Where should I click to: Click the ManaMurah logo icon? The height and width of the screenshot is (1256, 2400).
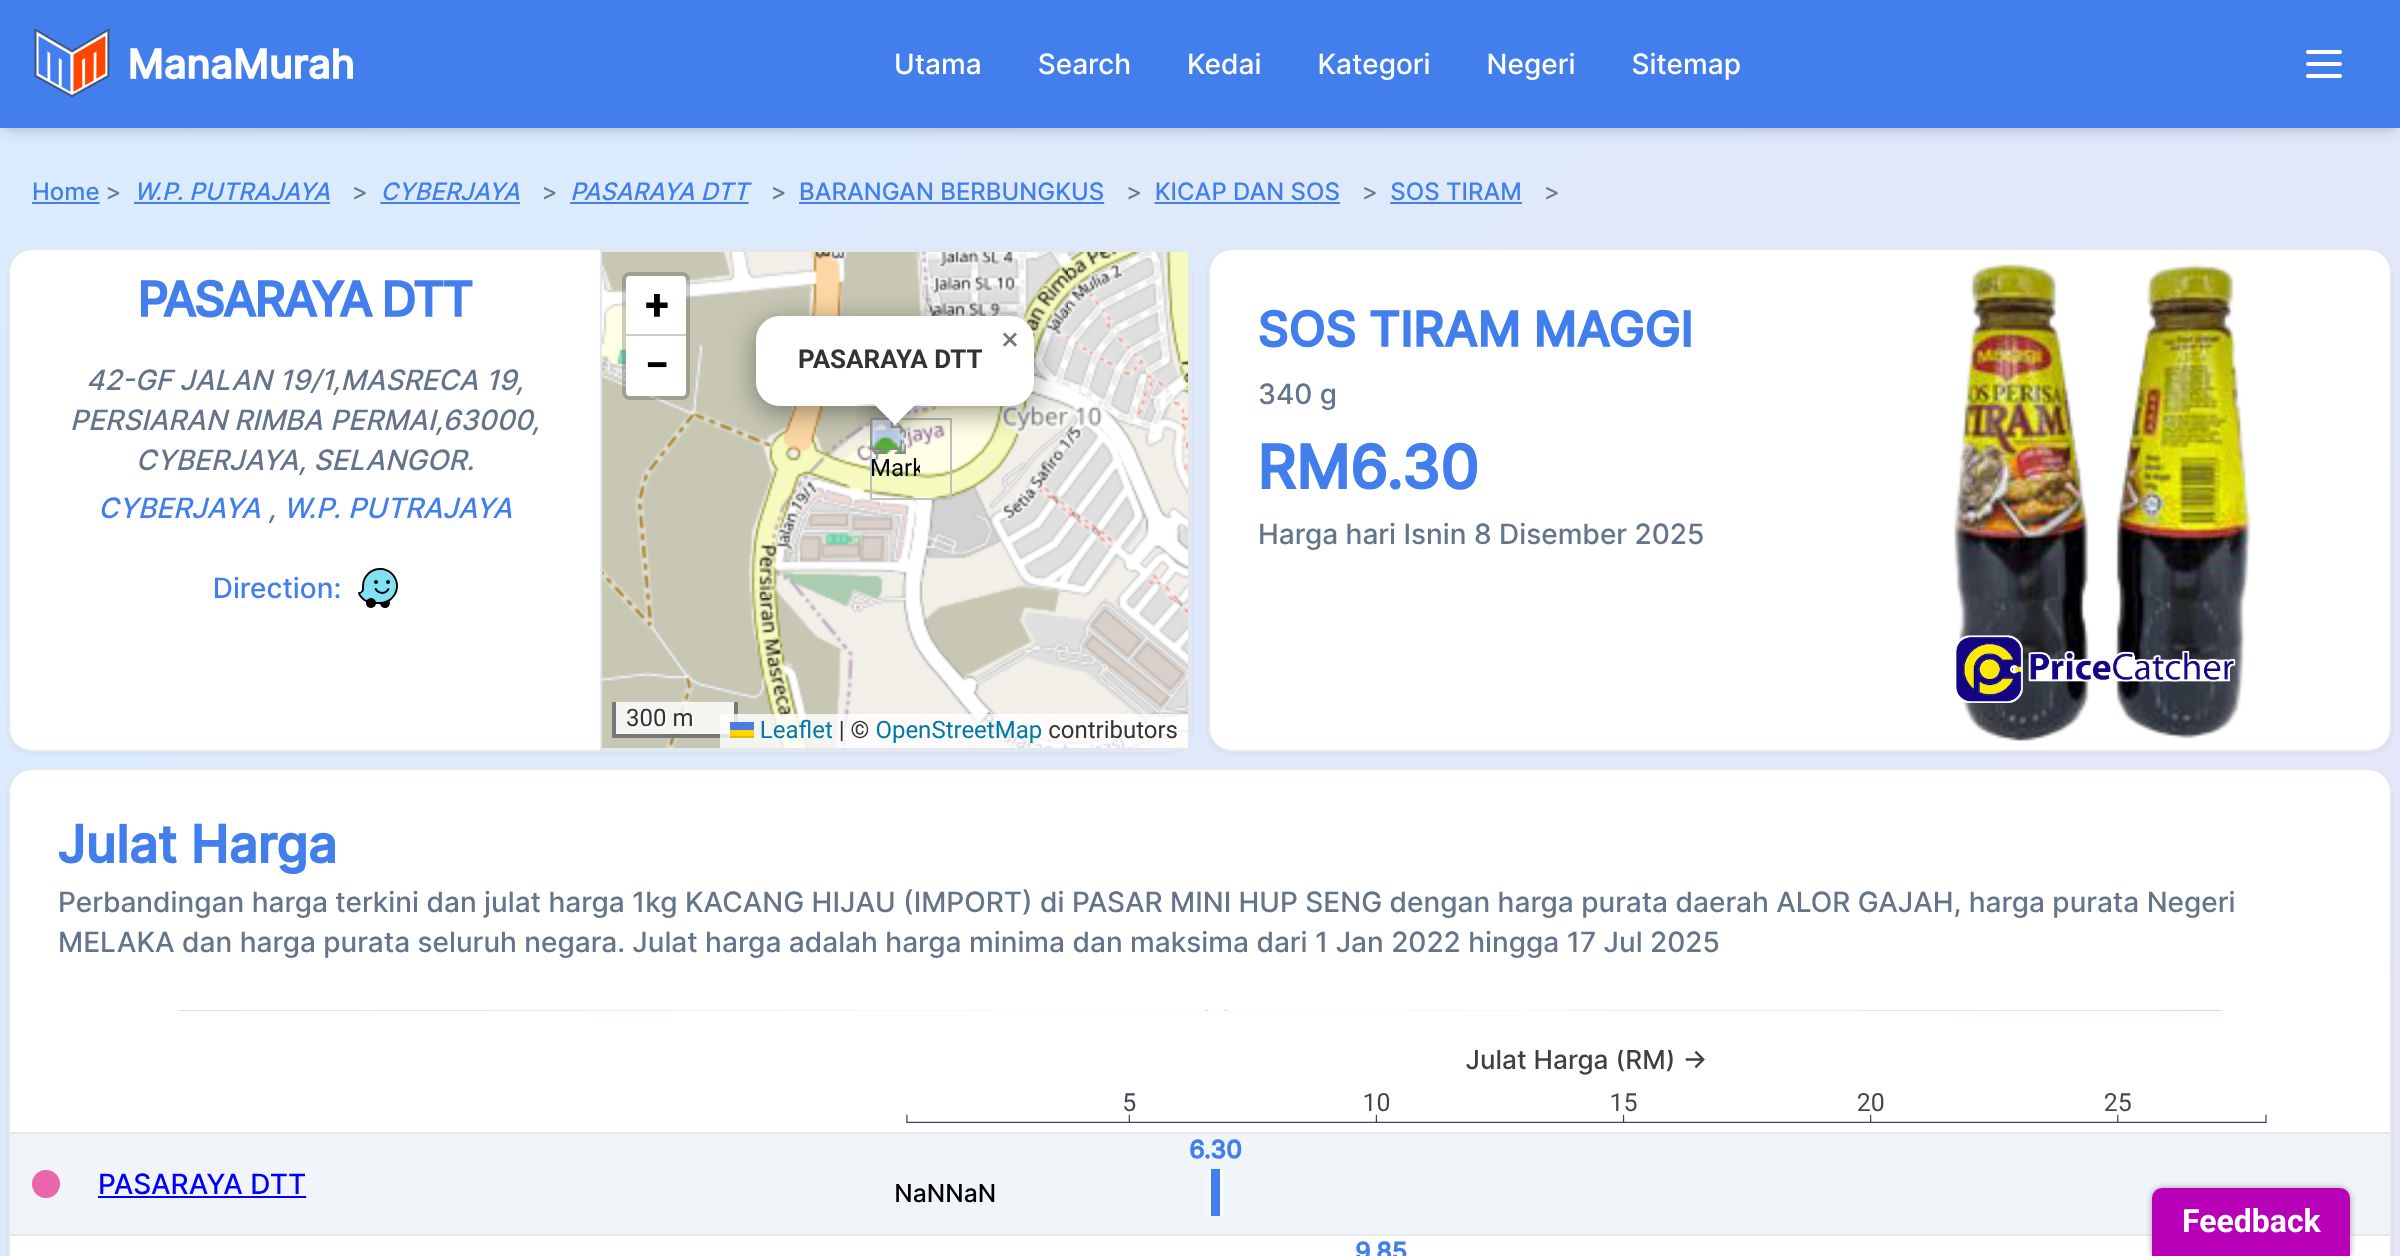point(71,63)
